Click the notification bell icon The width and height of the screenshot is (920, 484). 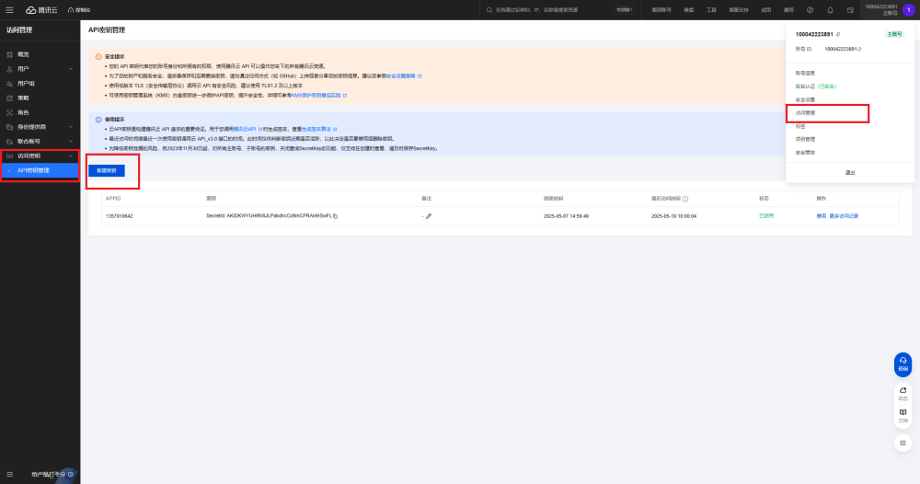pos(829,9)
